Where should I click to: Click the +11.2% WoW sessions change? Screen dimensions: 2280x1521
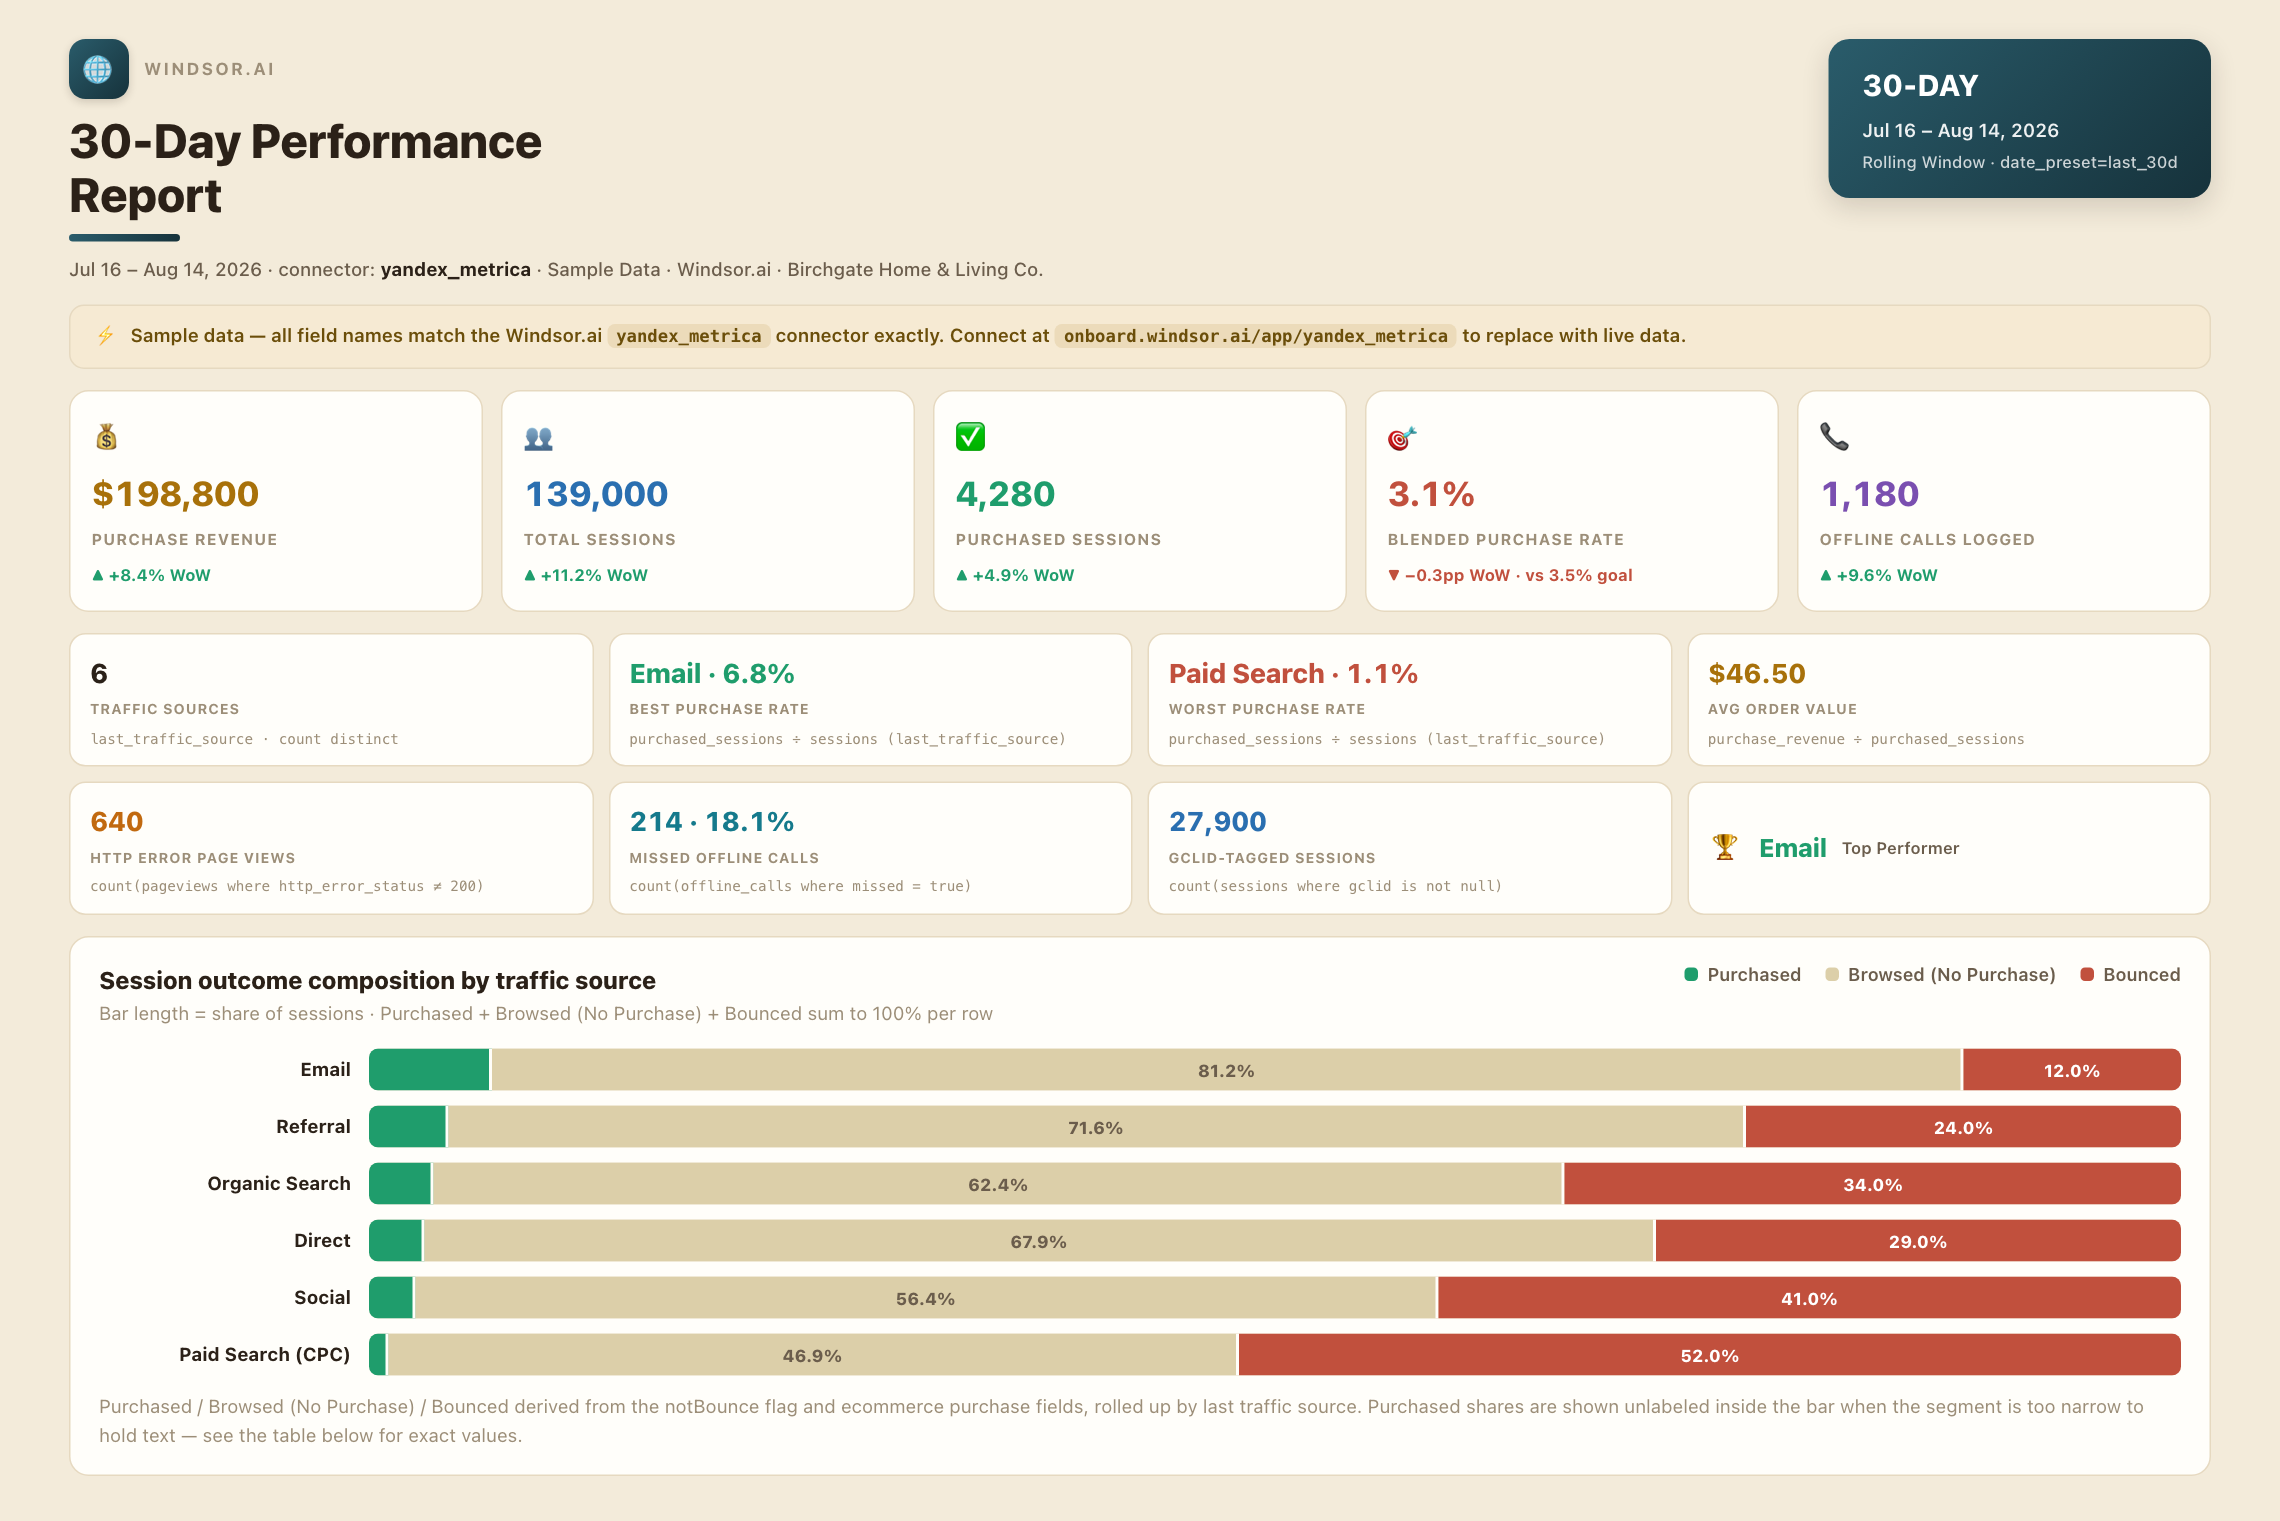586,575
